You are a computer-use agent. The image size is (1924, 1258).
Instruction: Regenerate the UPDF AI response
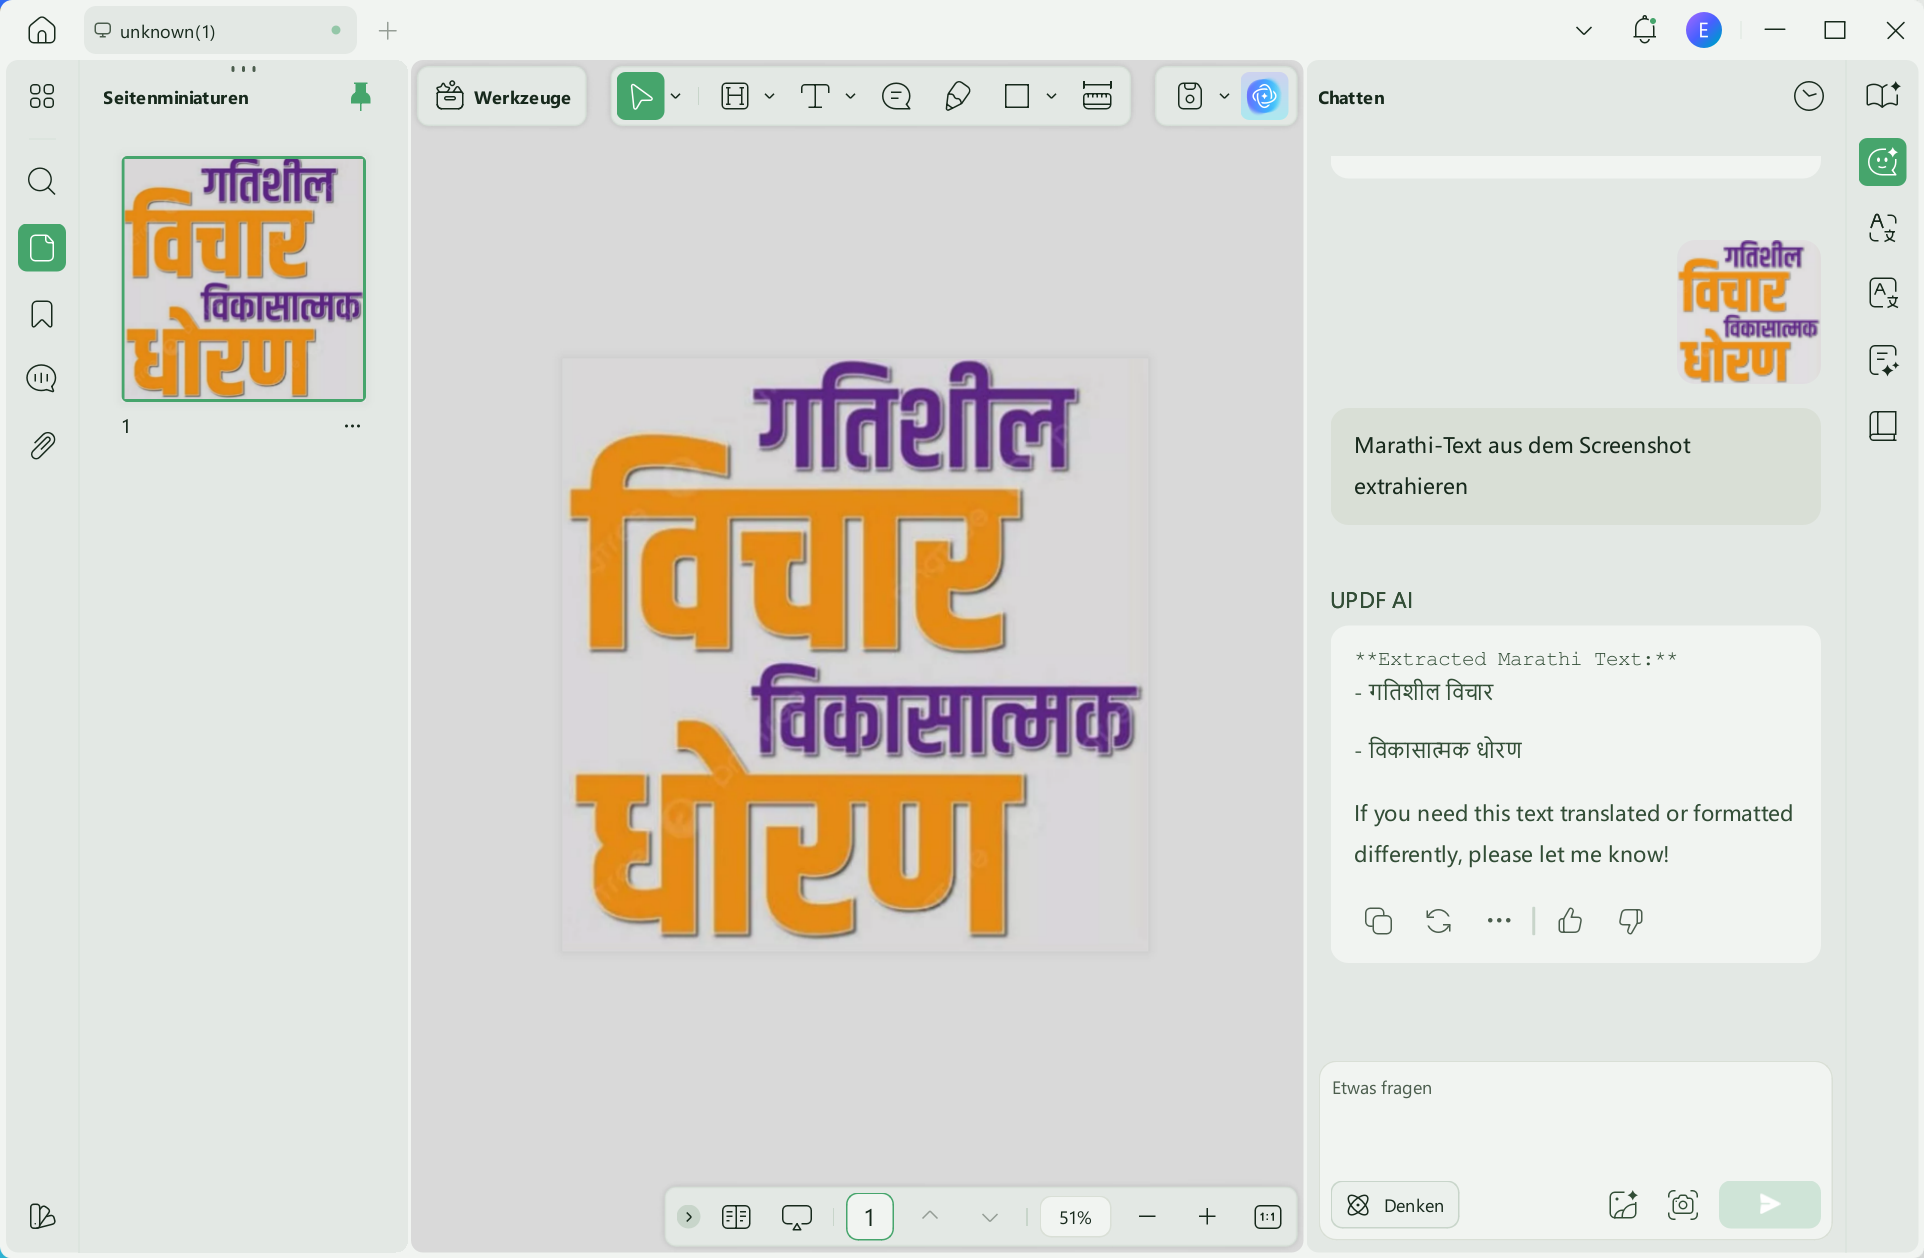coord(1438,921)
